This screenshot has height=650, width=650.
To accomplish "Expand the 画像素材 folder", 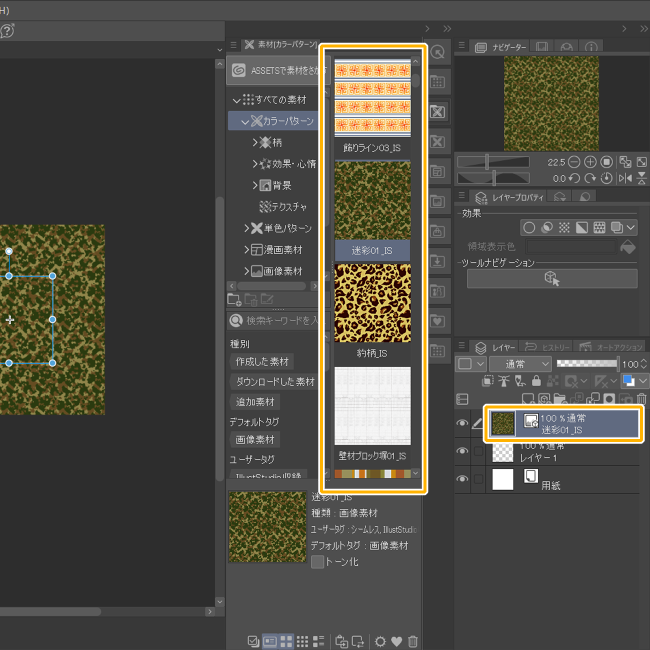I will click(x=247, y=271).
